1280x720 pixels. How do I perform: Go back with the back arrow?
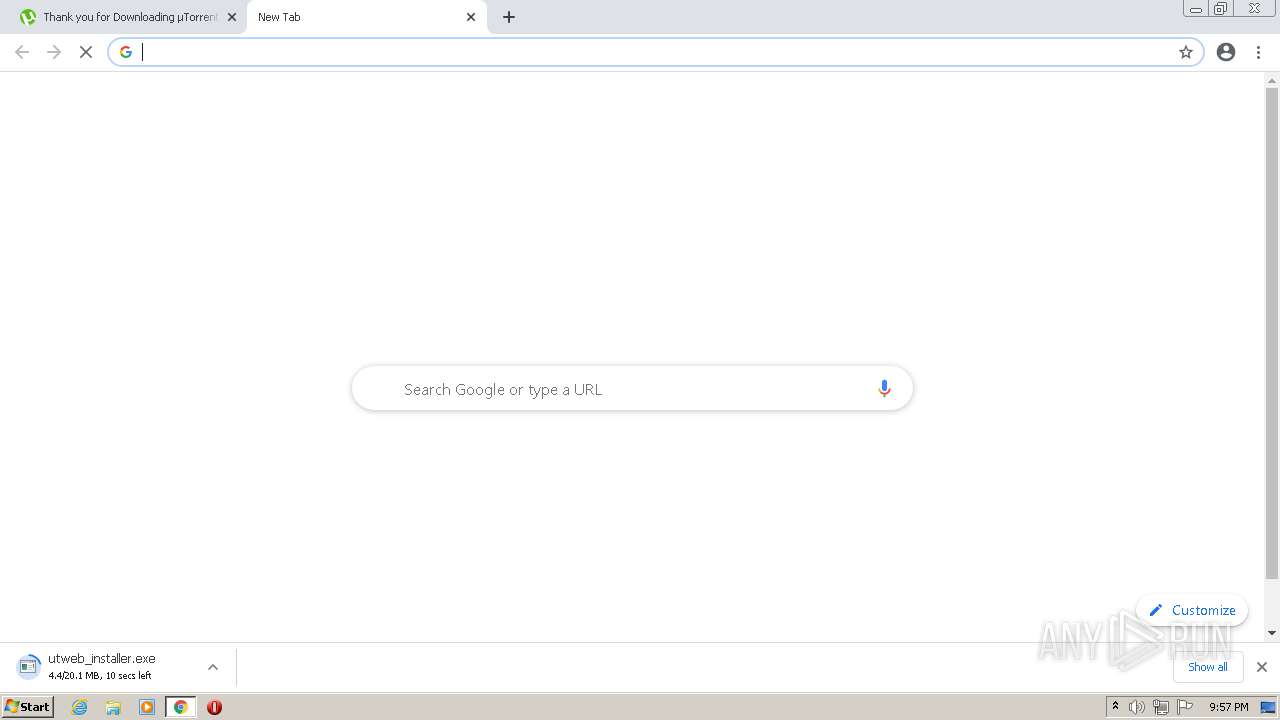22,52
